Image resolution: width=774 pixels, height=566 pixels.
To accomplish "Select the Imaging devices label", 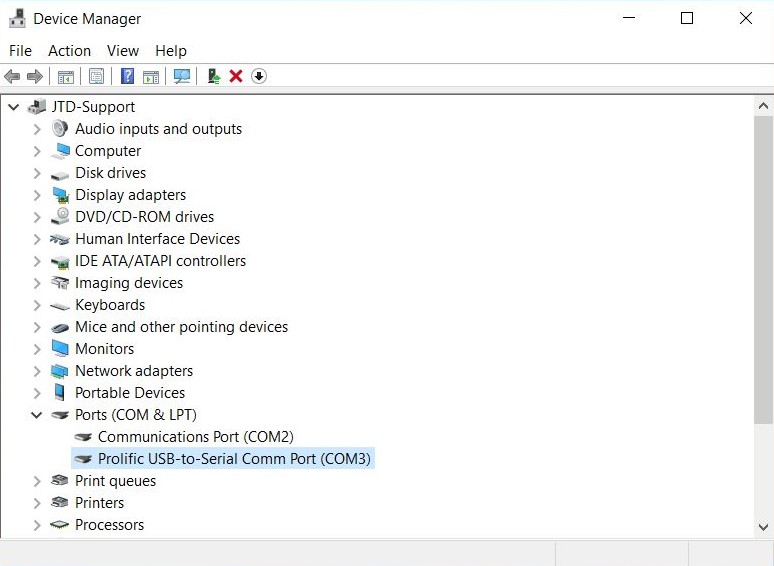I will (x=129, y=283).
